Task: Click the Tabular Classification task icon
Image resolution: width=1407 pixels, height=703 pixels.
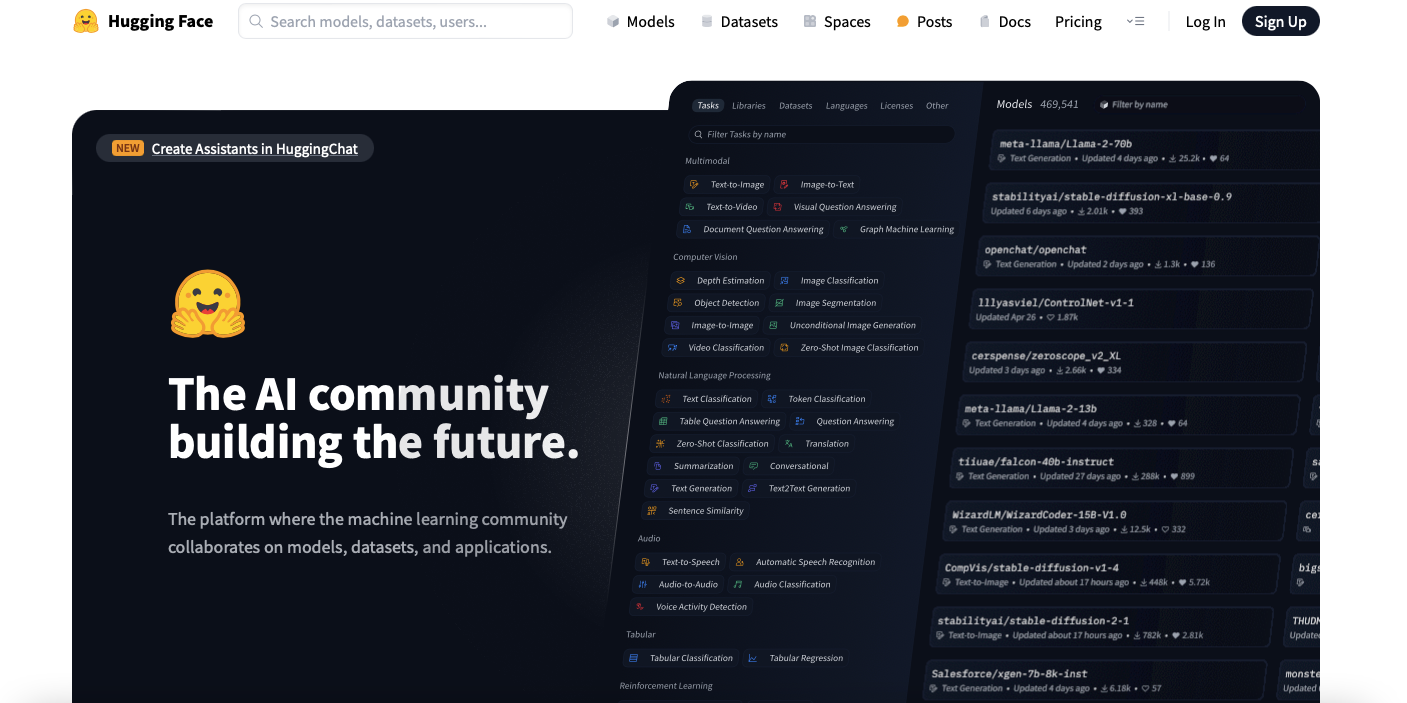Action: click(633, 658)
